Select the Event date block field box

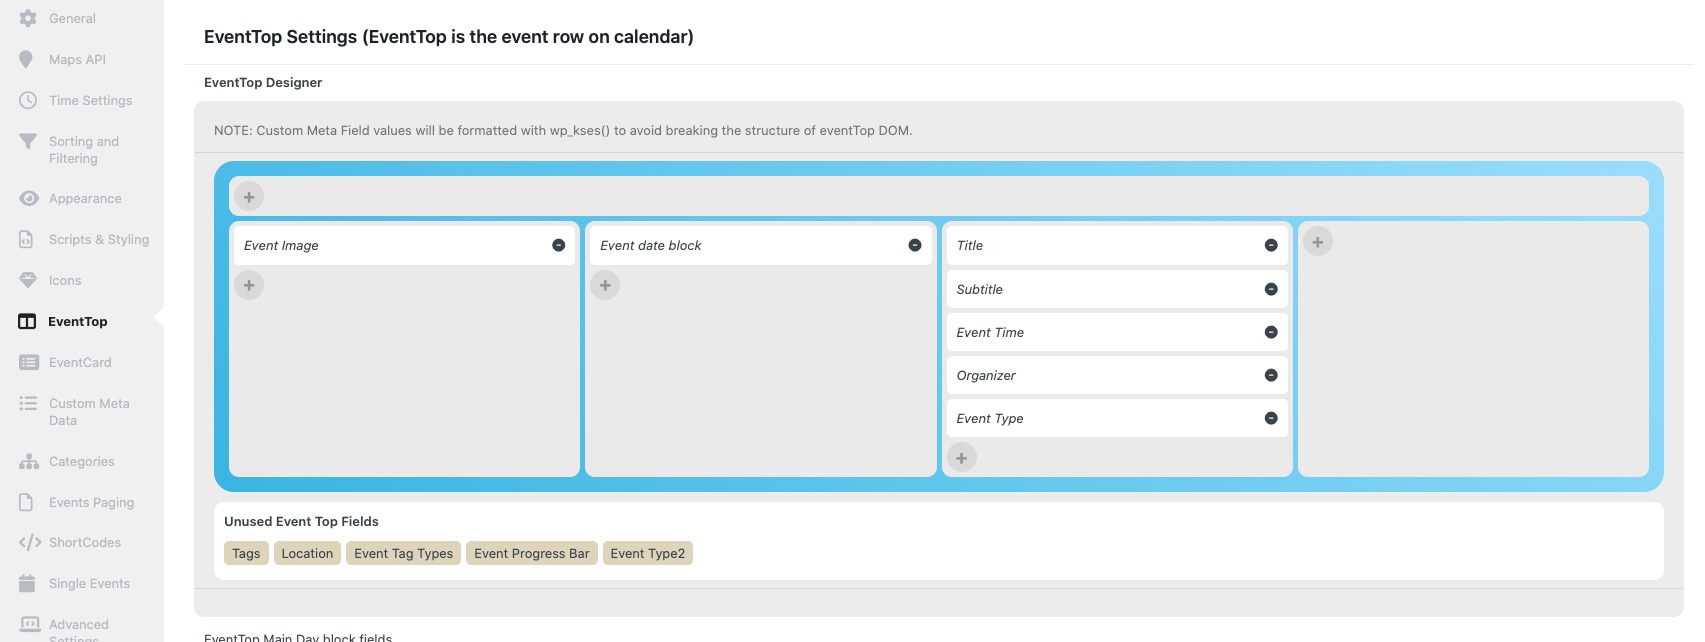761,245
